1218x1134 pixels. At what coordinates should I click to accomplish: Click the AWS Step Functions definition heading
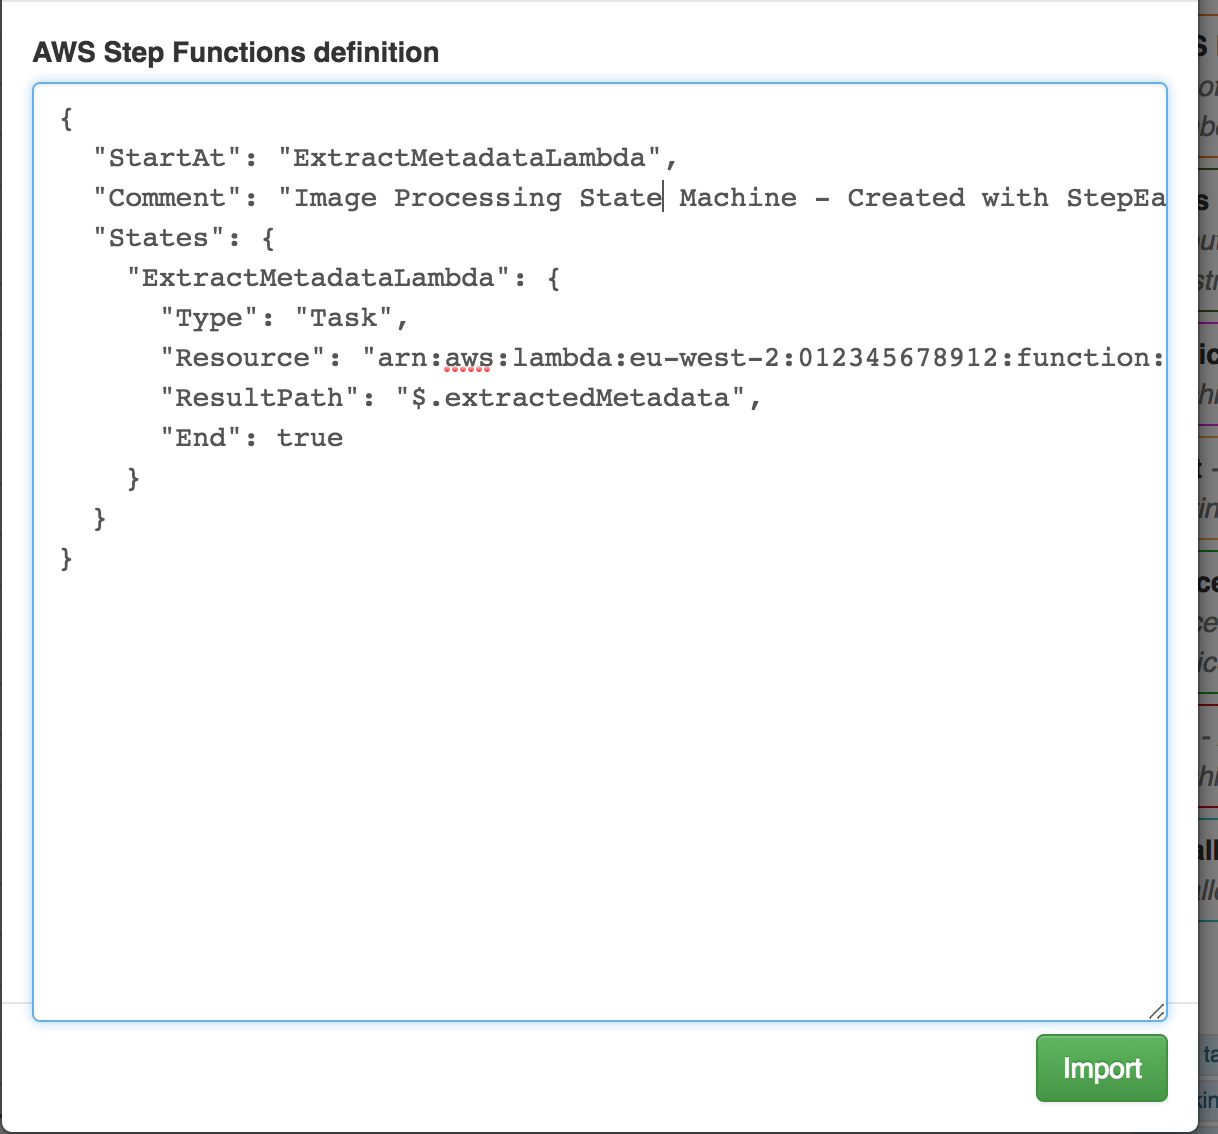[x=236, y=52]
